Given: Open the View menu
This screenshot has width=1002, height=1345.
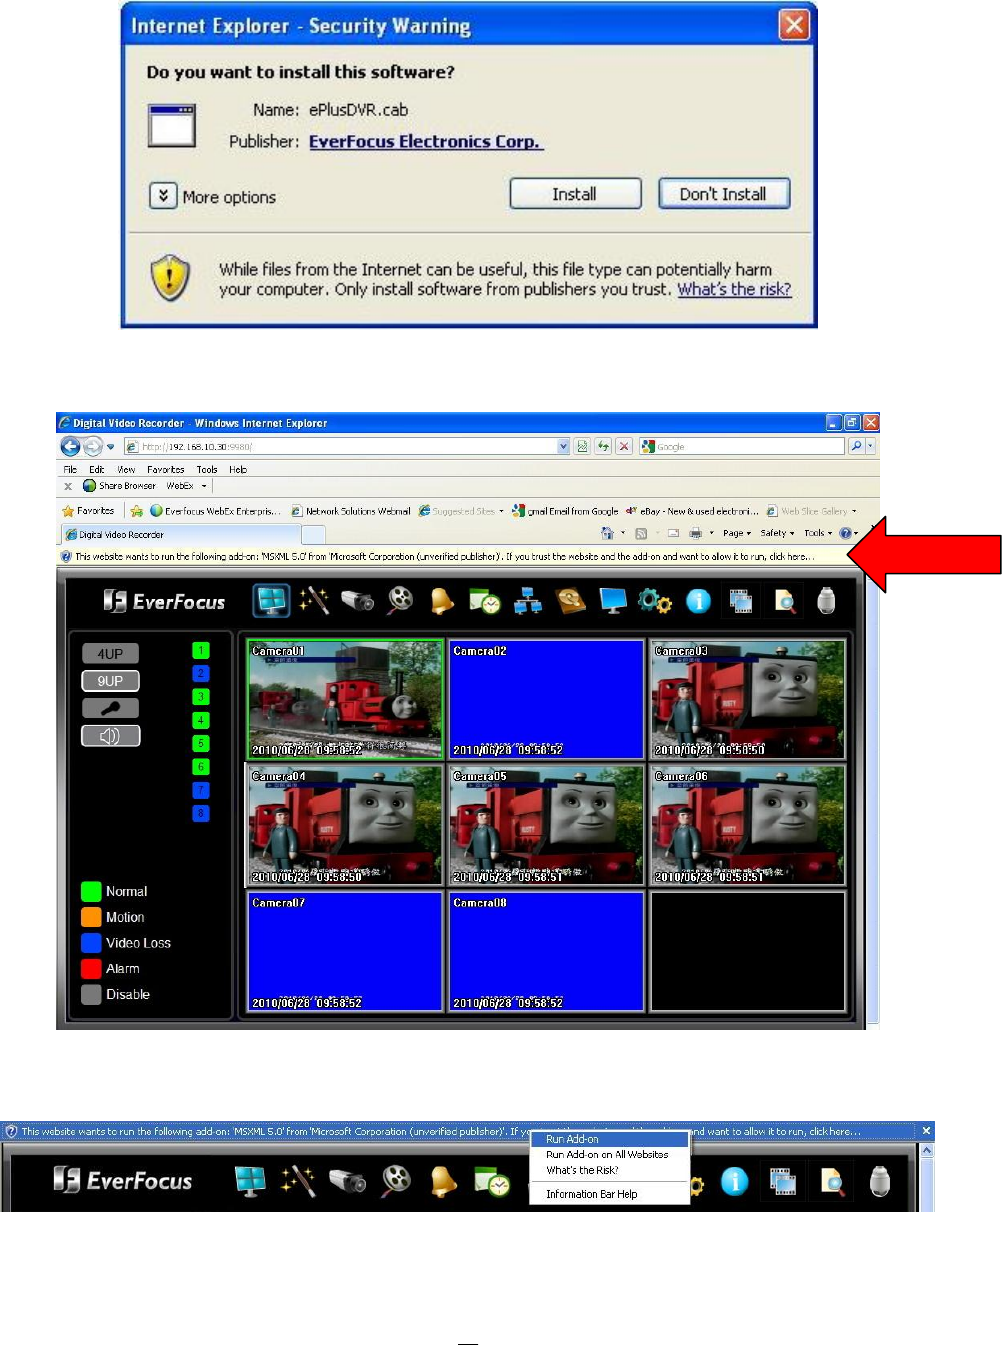Looking at the screenshot, I should click(x=126, y=469).
